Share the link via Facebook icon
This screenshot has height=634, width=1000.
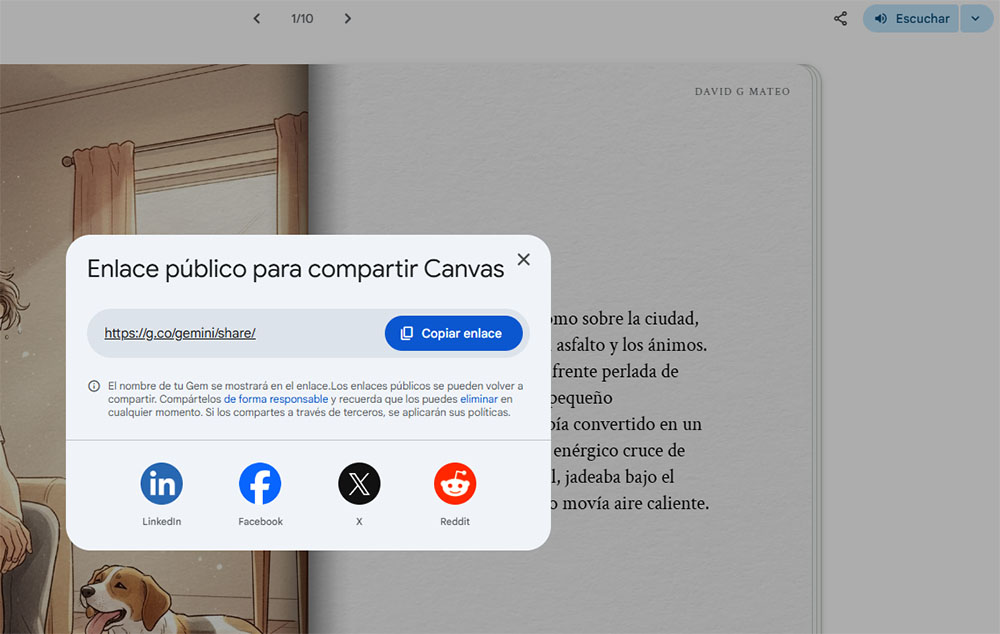click(x=260, y=483)
